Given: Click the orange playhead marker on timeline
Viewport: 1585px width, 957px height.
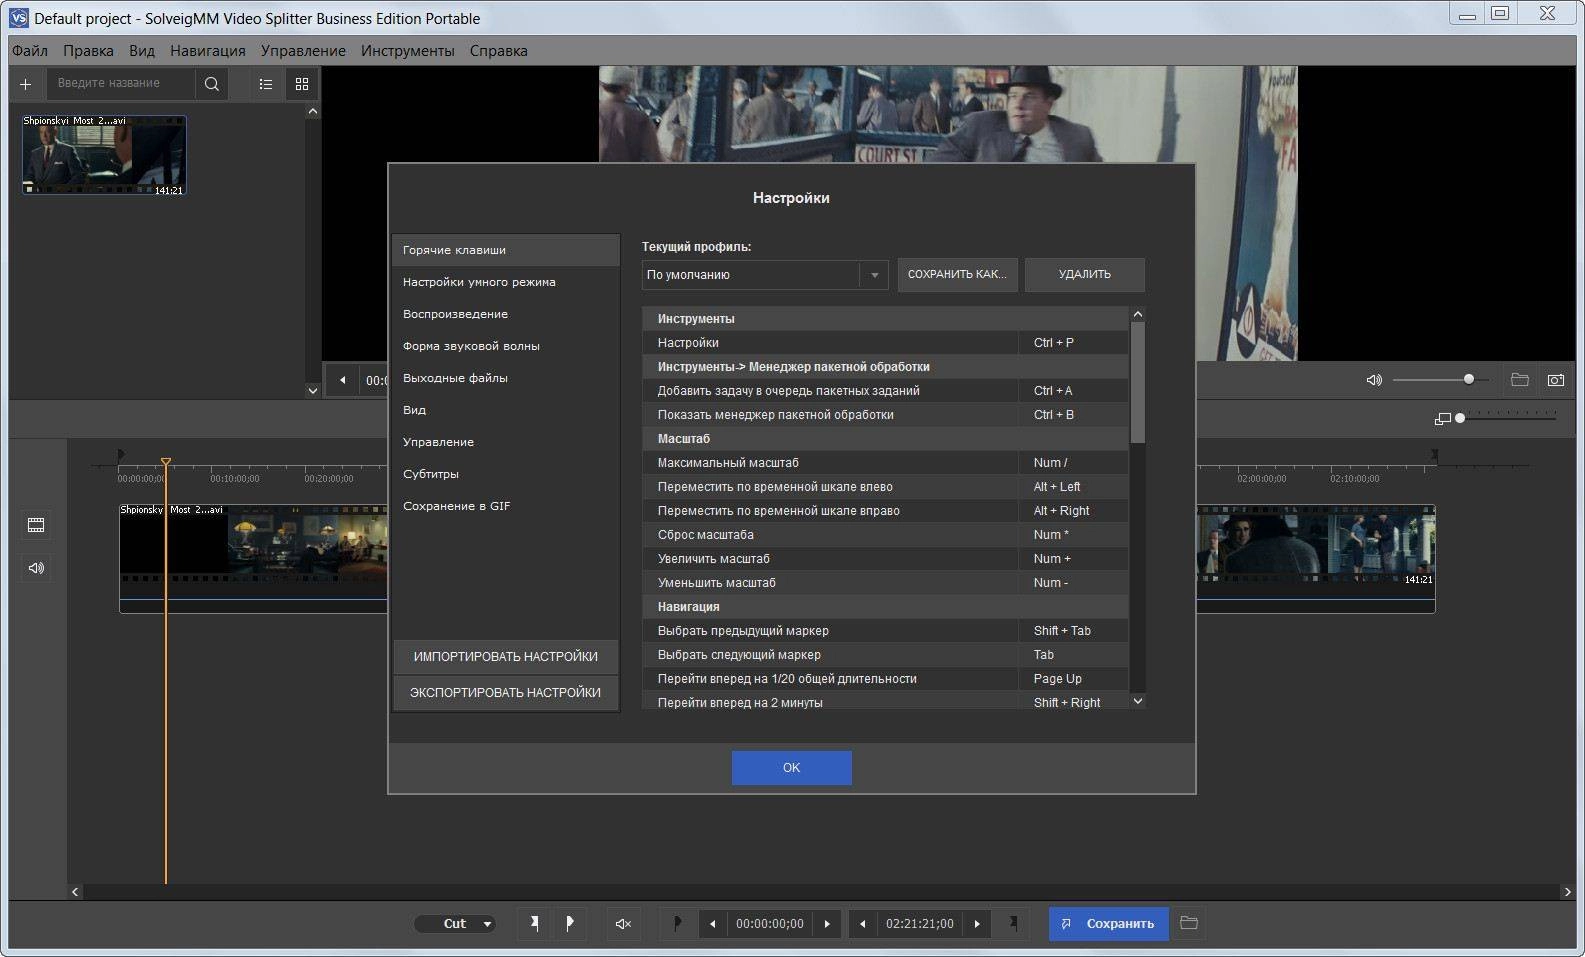Looking at the screenshot, I should (166, 462).
